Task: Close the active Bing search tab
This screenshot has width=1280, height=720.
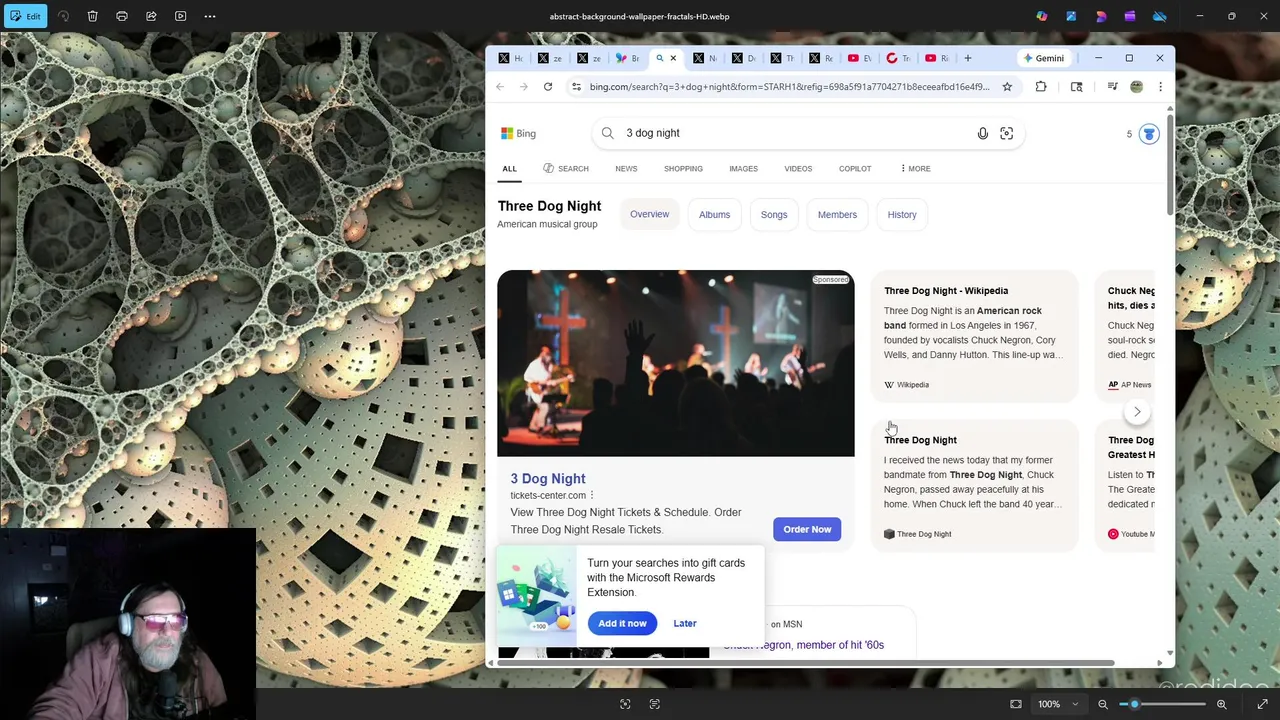Action: (673, 58)
